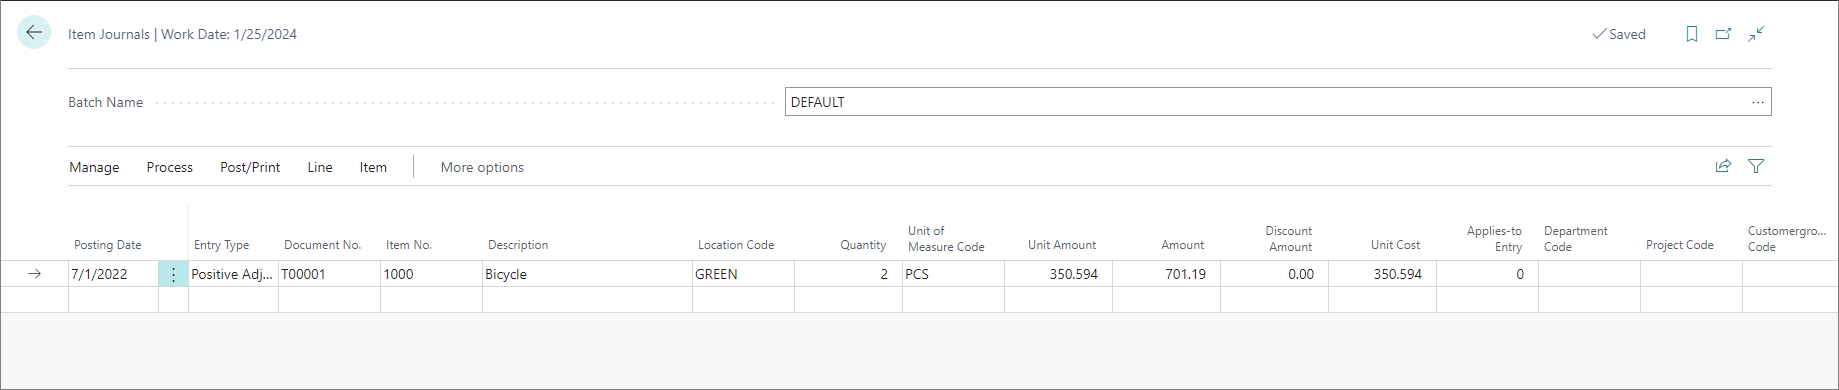The image size is (1839, 390).
Task: Sort by Posting Date column header
Action: pos(108,245)
